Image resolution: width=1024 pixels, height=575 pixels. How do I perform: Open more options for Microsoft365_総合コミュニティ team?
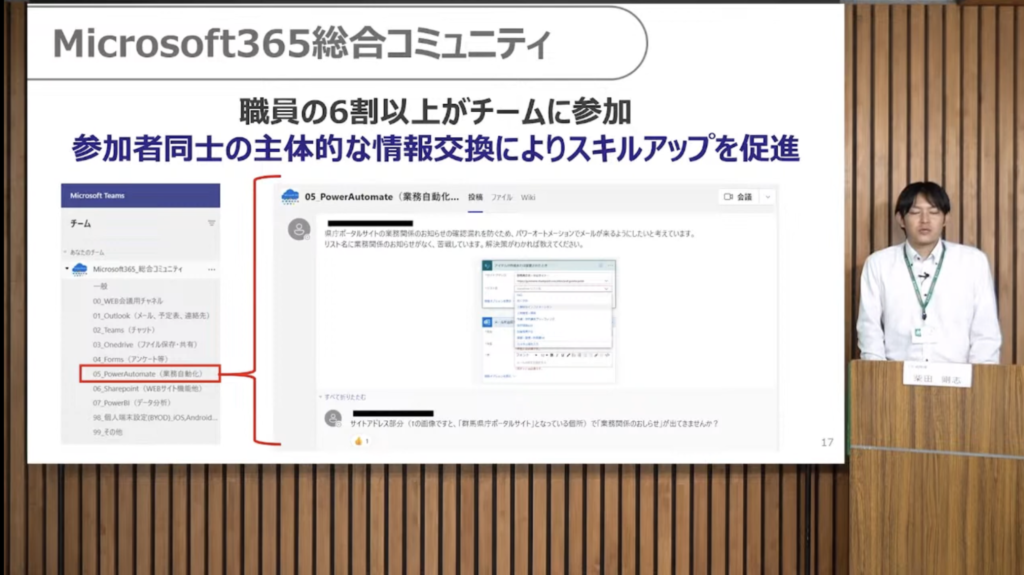point(212,269)
